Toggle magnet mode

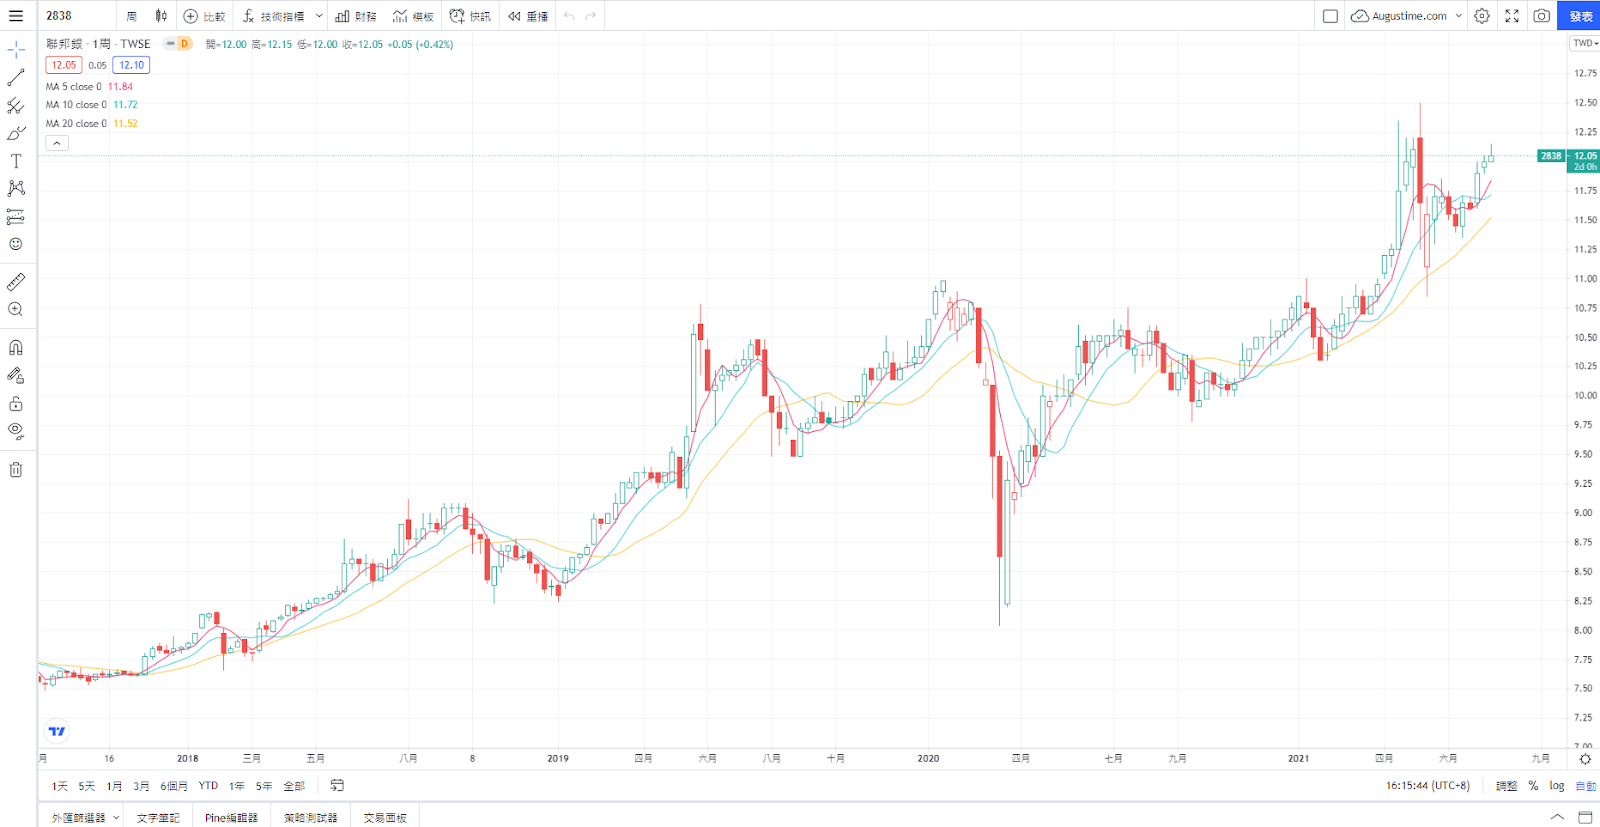coord(16,347)
